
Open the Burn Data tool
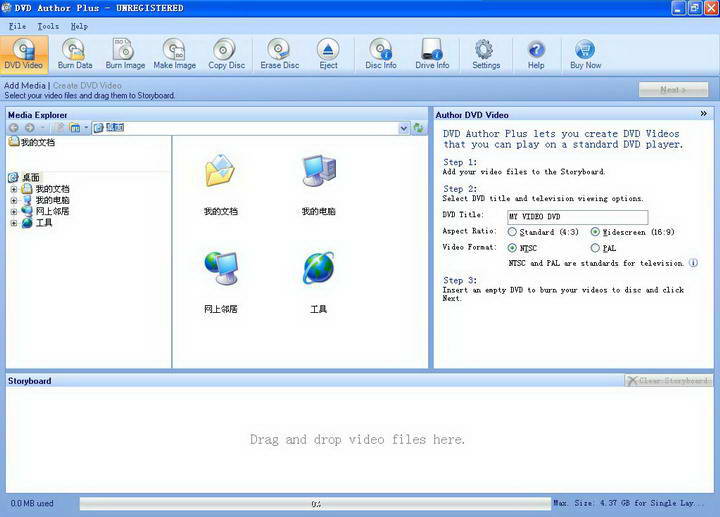[x=75, y=54]
